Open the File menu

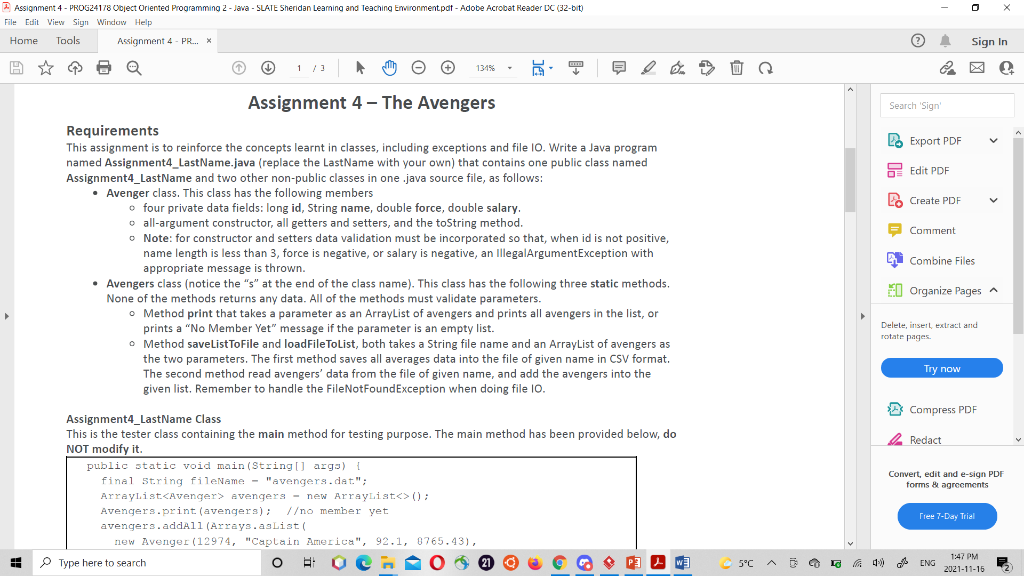click(10, 22)
